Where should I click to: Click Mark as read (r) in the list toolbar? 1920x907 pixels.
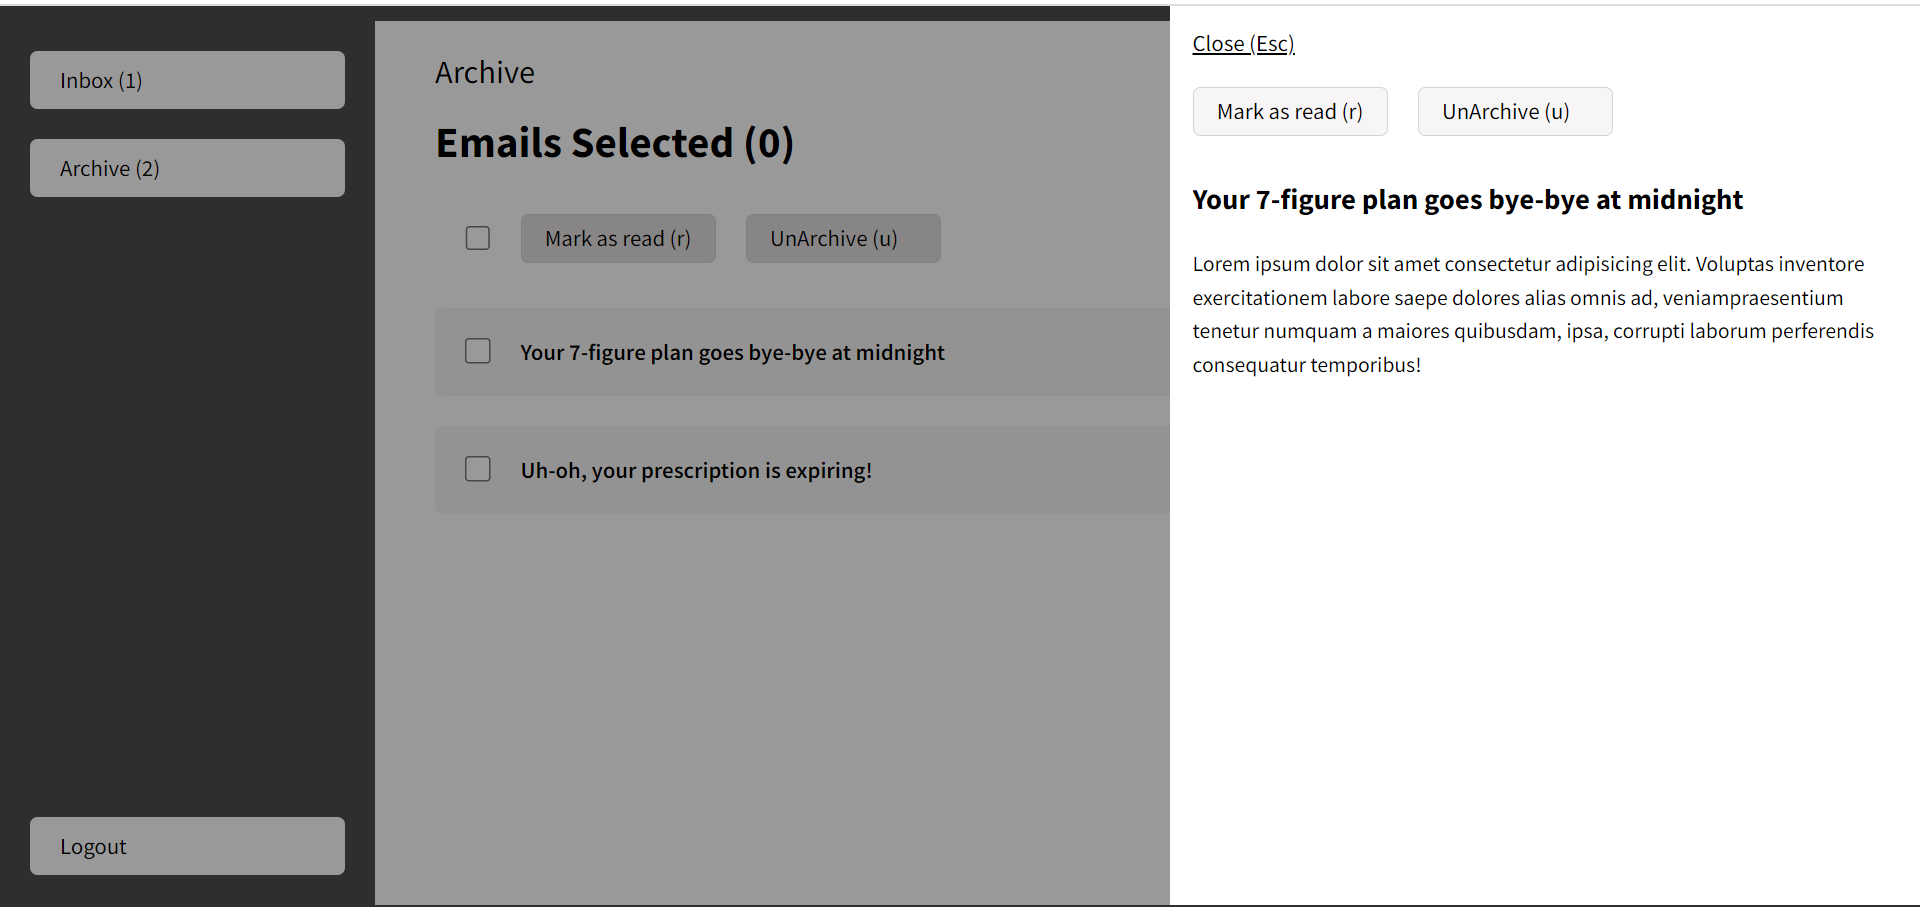618,238
